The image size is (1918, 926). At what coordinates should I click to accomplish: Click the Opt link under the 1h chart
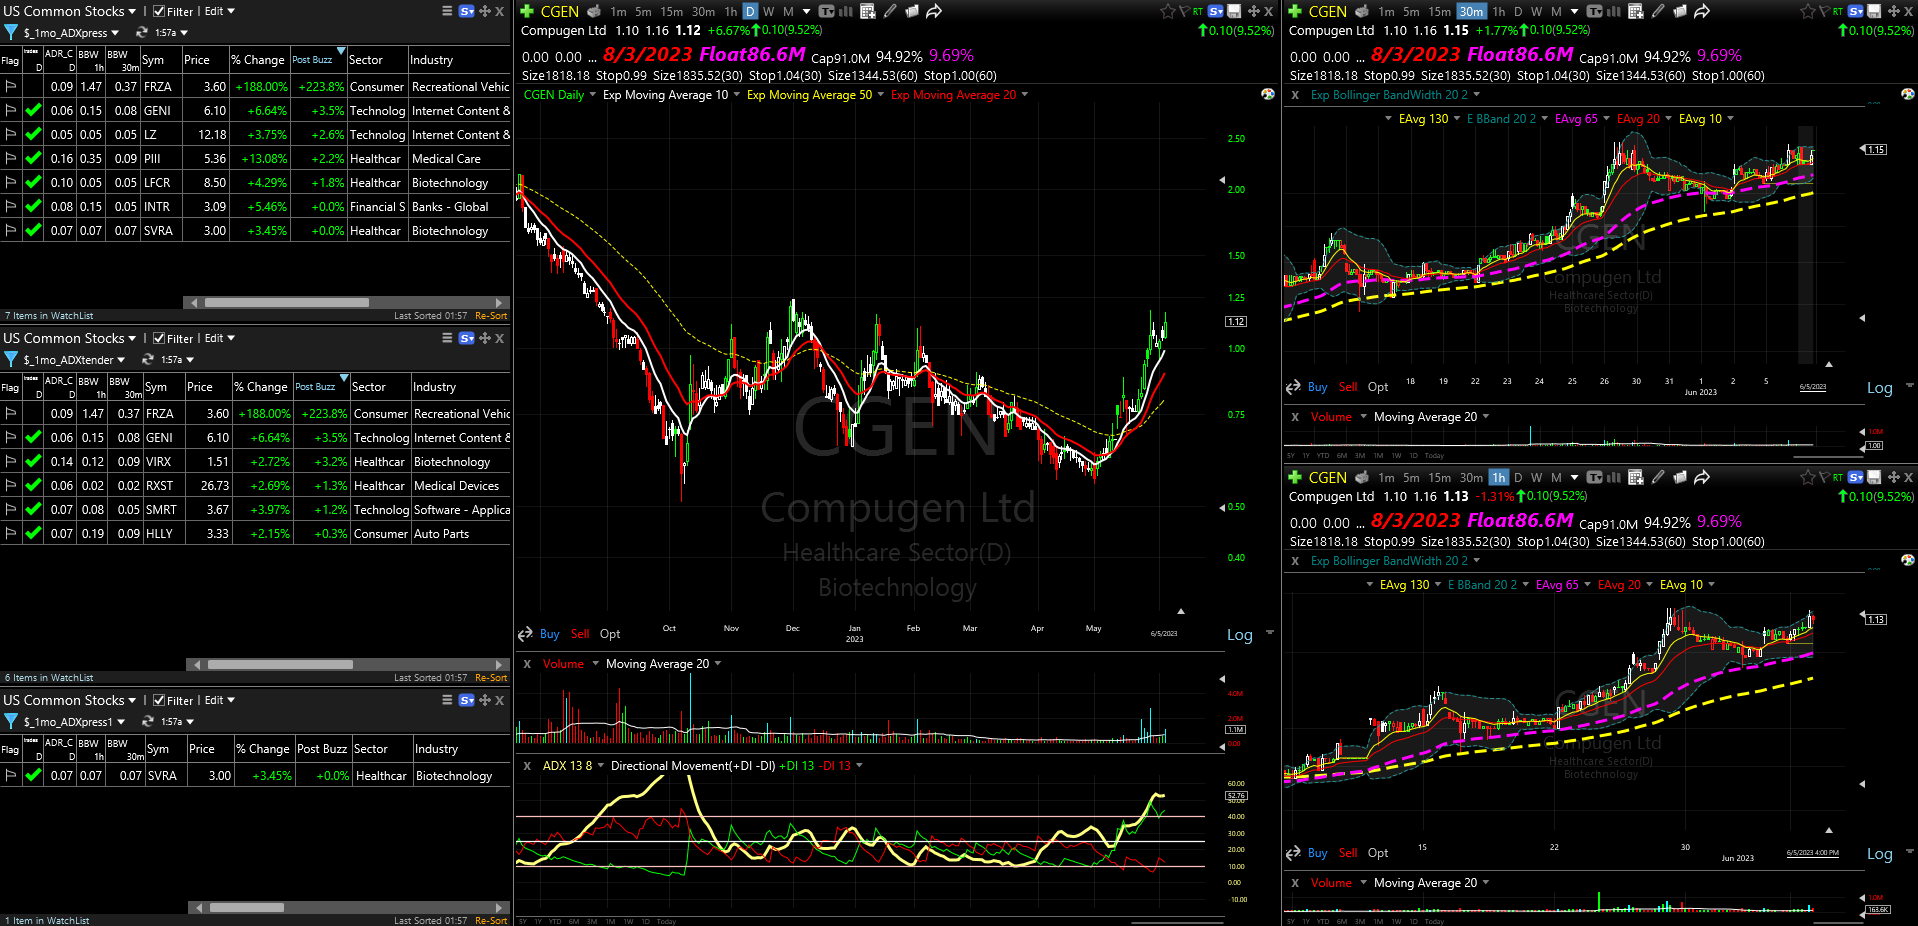click(1378, 853)
